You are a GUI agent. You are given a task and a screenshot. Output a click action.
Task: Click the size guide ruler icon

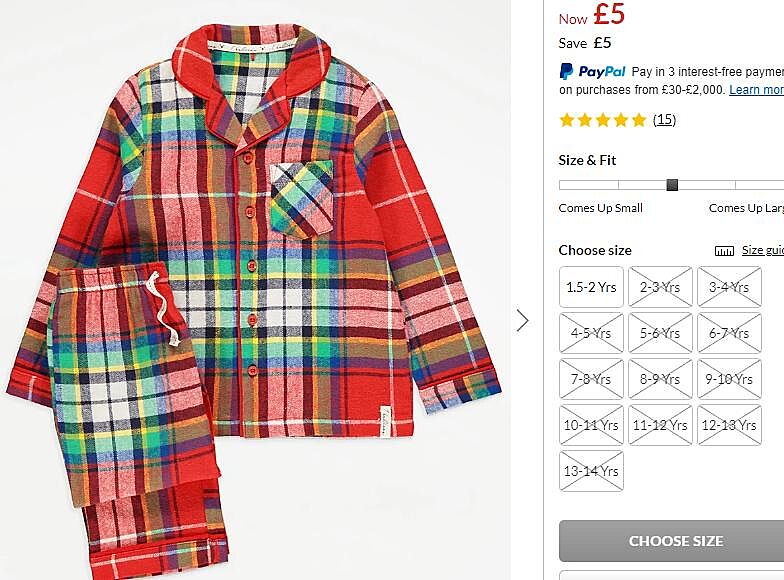click(x=725, y=251)
